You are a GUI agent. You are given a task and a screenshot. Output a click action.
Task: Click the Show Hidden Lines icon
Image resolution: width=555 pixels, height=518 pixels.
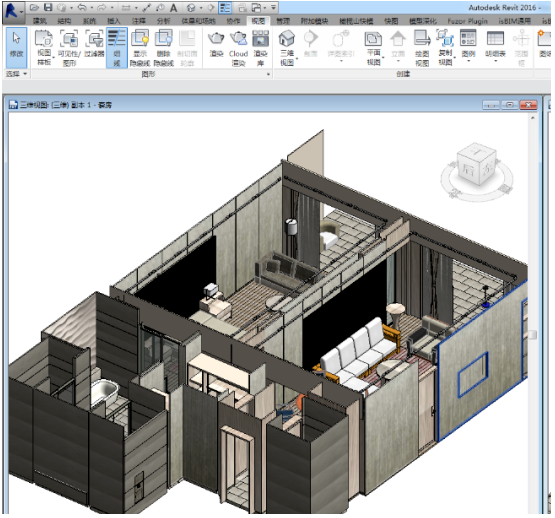(x=140, y=48)
